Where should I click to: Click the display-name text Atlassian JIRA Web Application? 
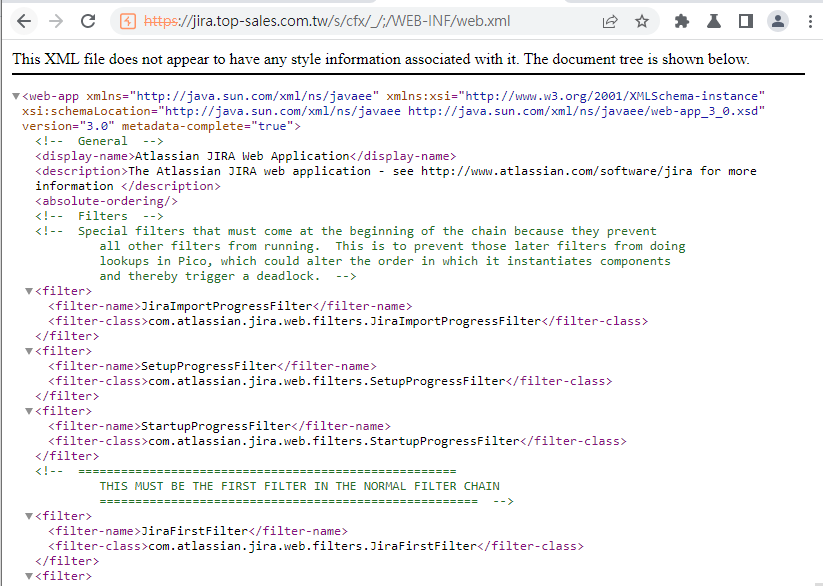[242, 156]
